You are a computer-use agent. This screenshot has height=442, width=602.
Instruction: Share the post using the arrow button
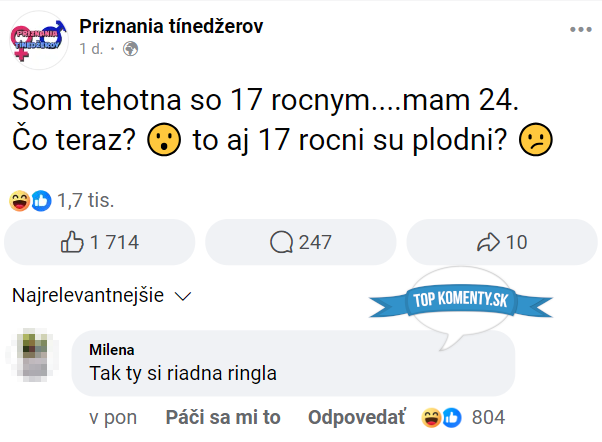[x=502, y=242]
